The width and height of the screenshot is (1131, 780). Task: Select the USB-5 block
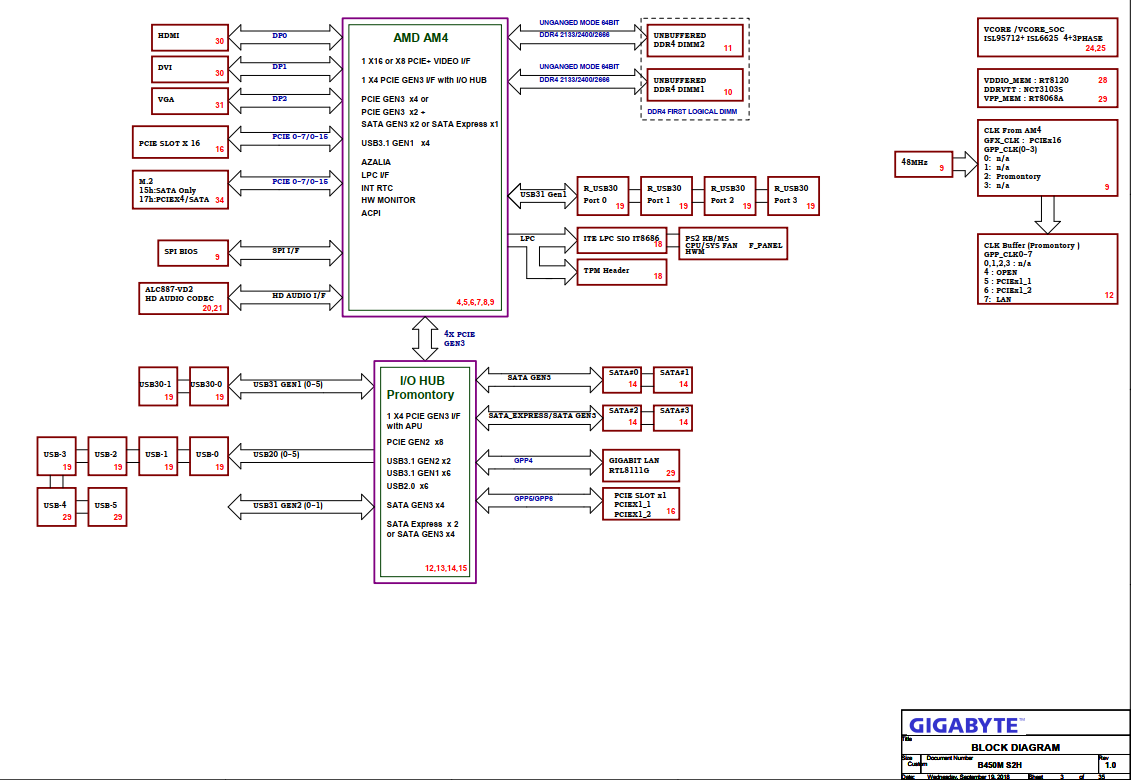click(x=107, y=507)
